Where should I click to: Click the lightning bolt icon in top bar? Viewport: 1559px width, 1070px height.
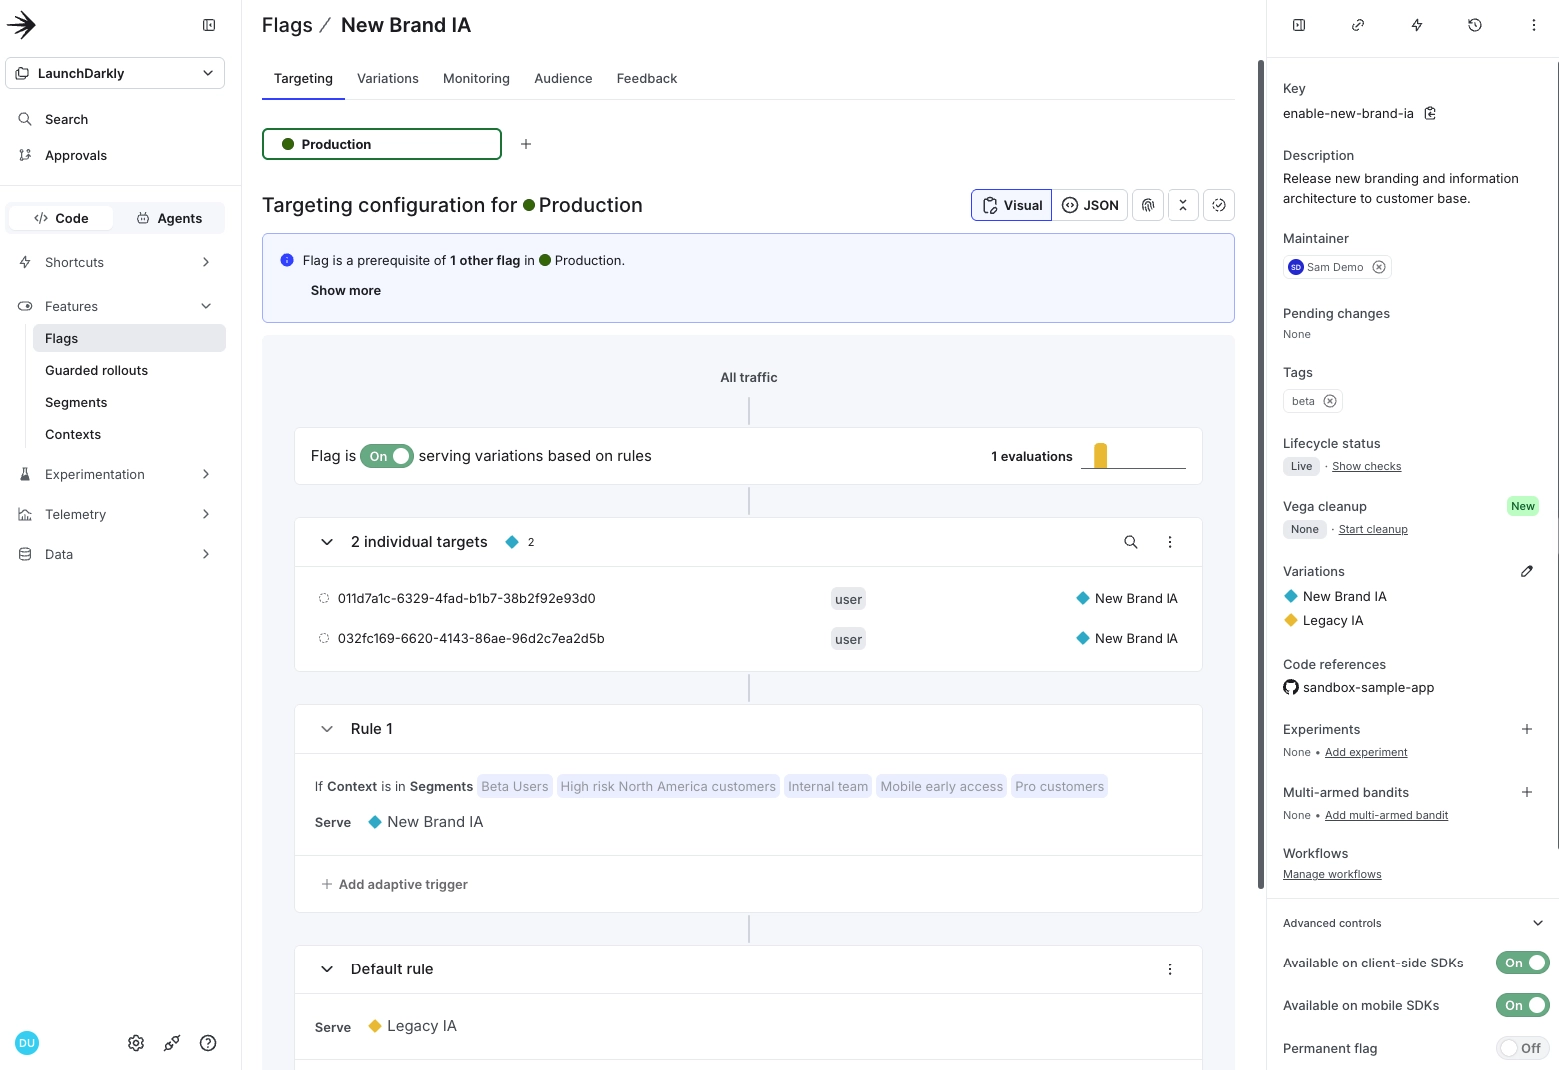pos(1417,25)
